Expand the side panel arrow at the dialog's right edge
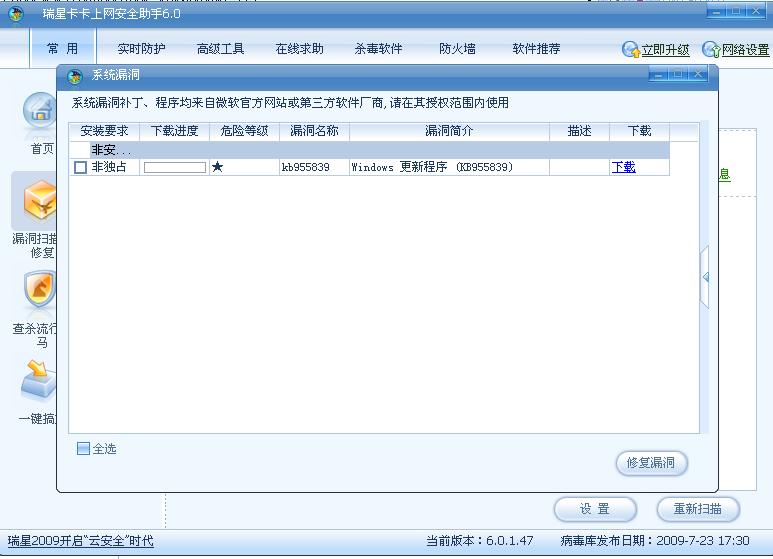 point(705,277)
